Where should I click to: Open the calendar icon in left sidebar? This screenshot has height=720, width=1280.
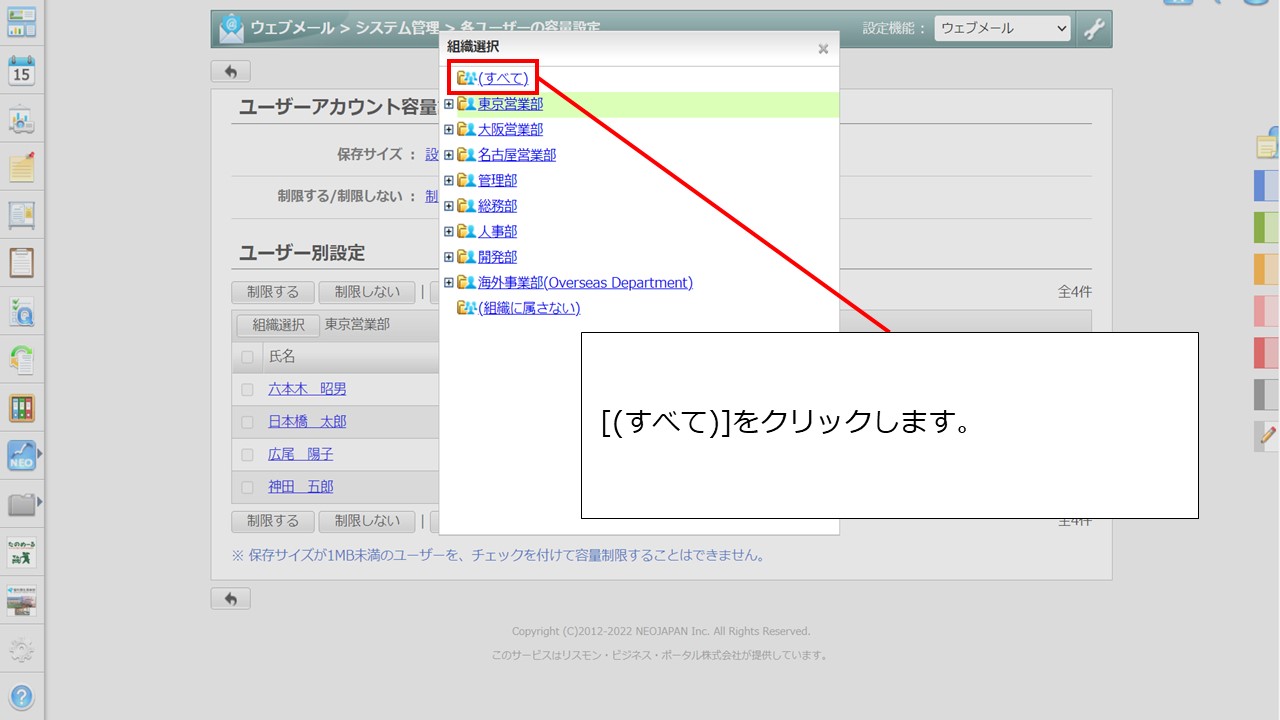point(21,70)
